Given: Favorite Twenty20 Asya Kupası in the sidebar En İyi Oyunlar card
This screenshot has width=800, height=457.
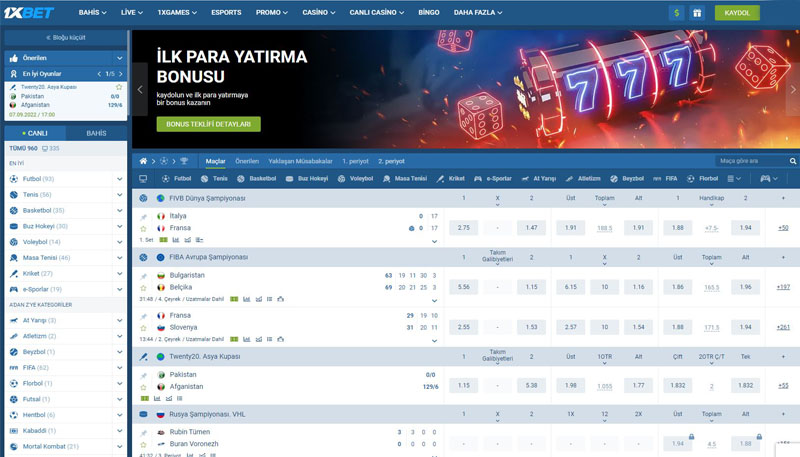Looking at the screenshot, I should pyautogui.click(x=119, y=87).
